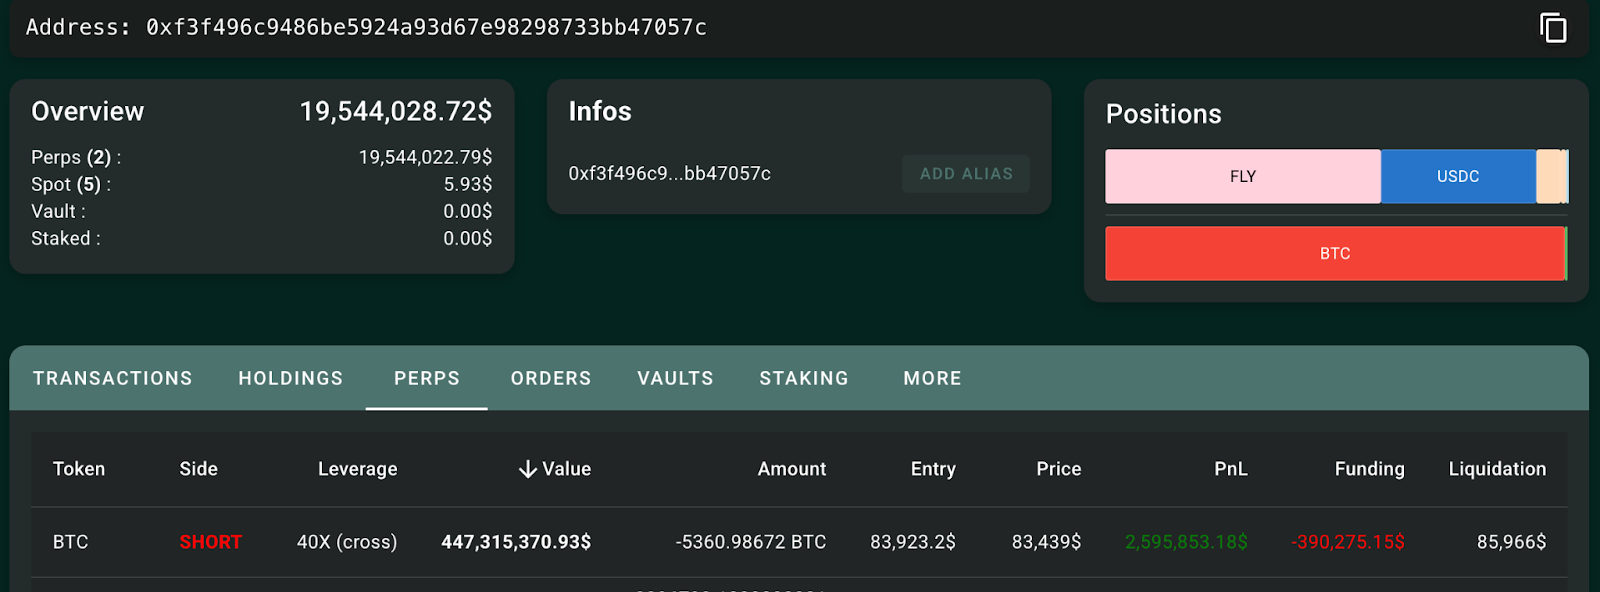Click the Funding column header
Image resolution: width=1600 pixels, height=592 pixels.
(1369, 469)
